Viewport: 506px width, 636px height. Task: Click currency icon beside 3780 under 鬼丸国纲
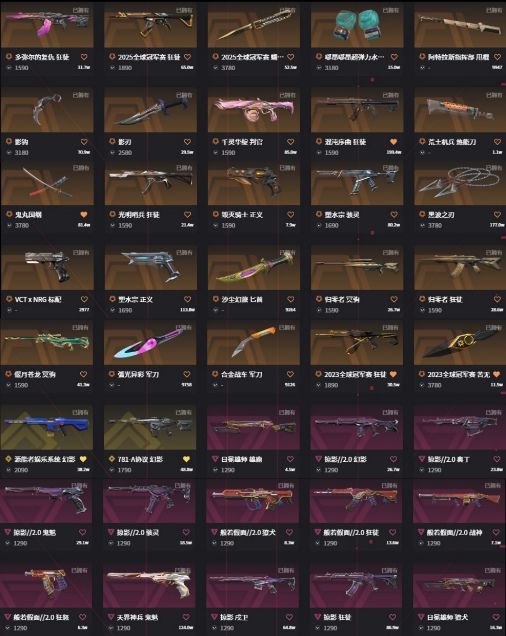click(9, 225)
